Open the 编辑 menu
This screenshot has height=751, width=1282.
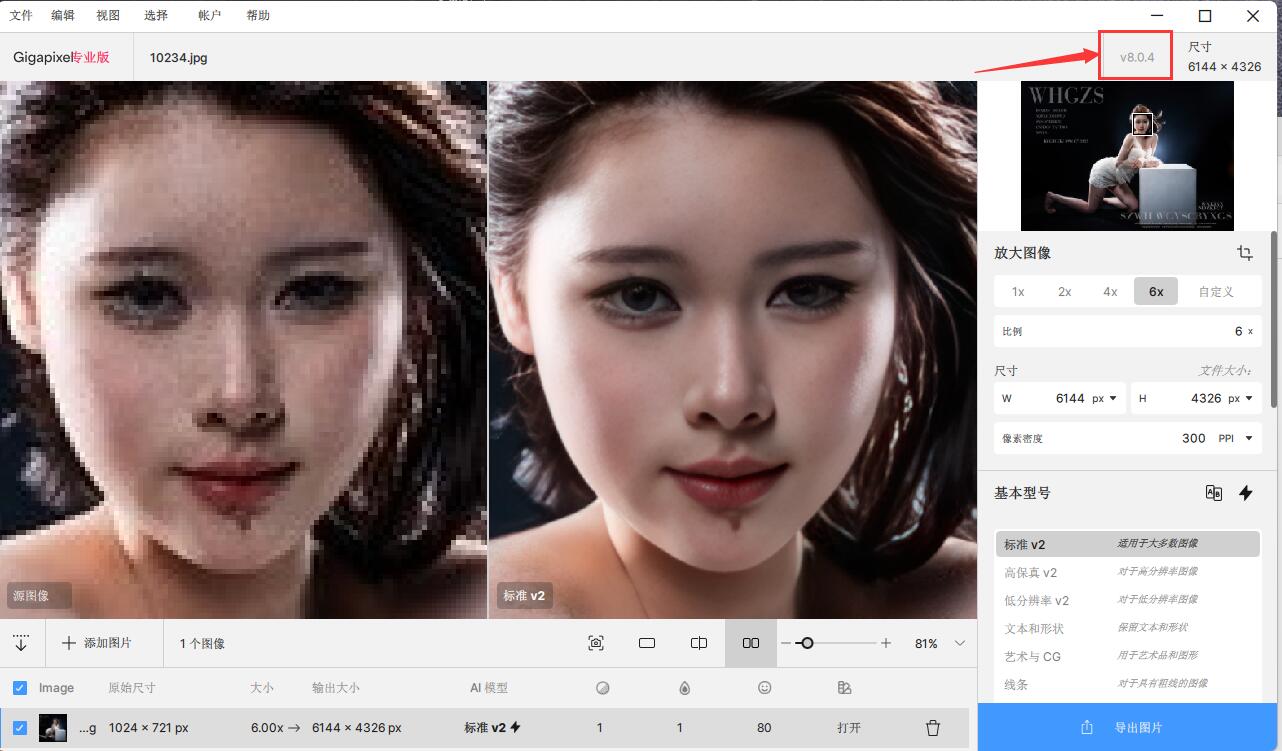[63, 16]
